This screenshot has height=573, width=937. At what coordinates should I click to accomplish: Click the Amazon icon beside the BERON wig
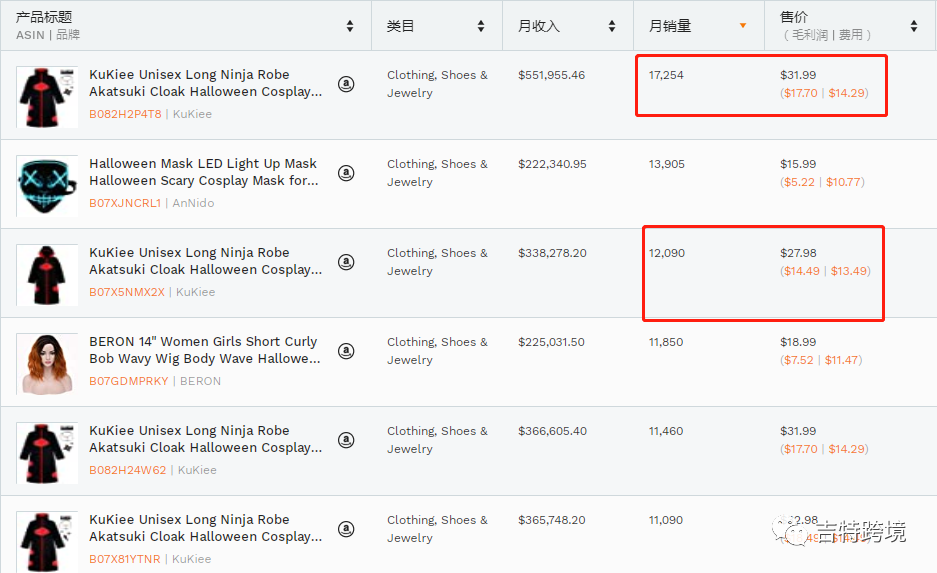coord(346,351)
